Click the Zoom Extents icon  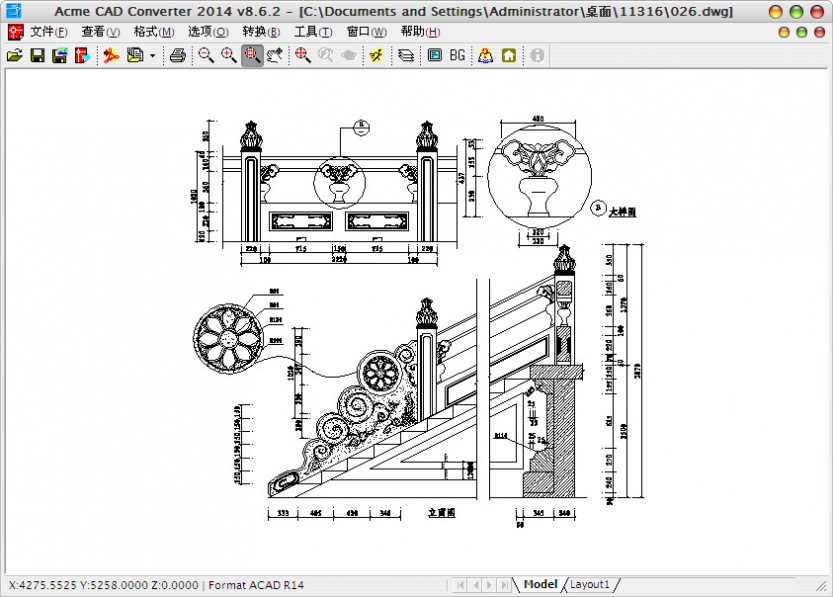click(x=303, y=55)
